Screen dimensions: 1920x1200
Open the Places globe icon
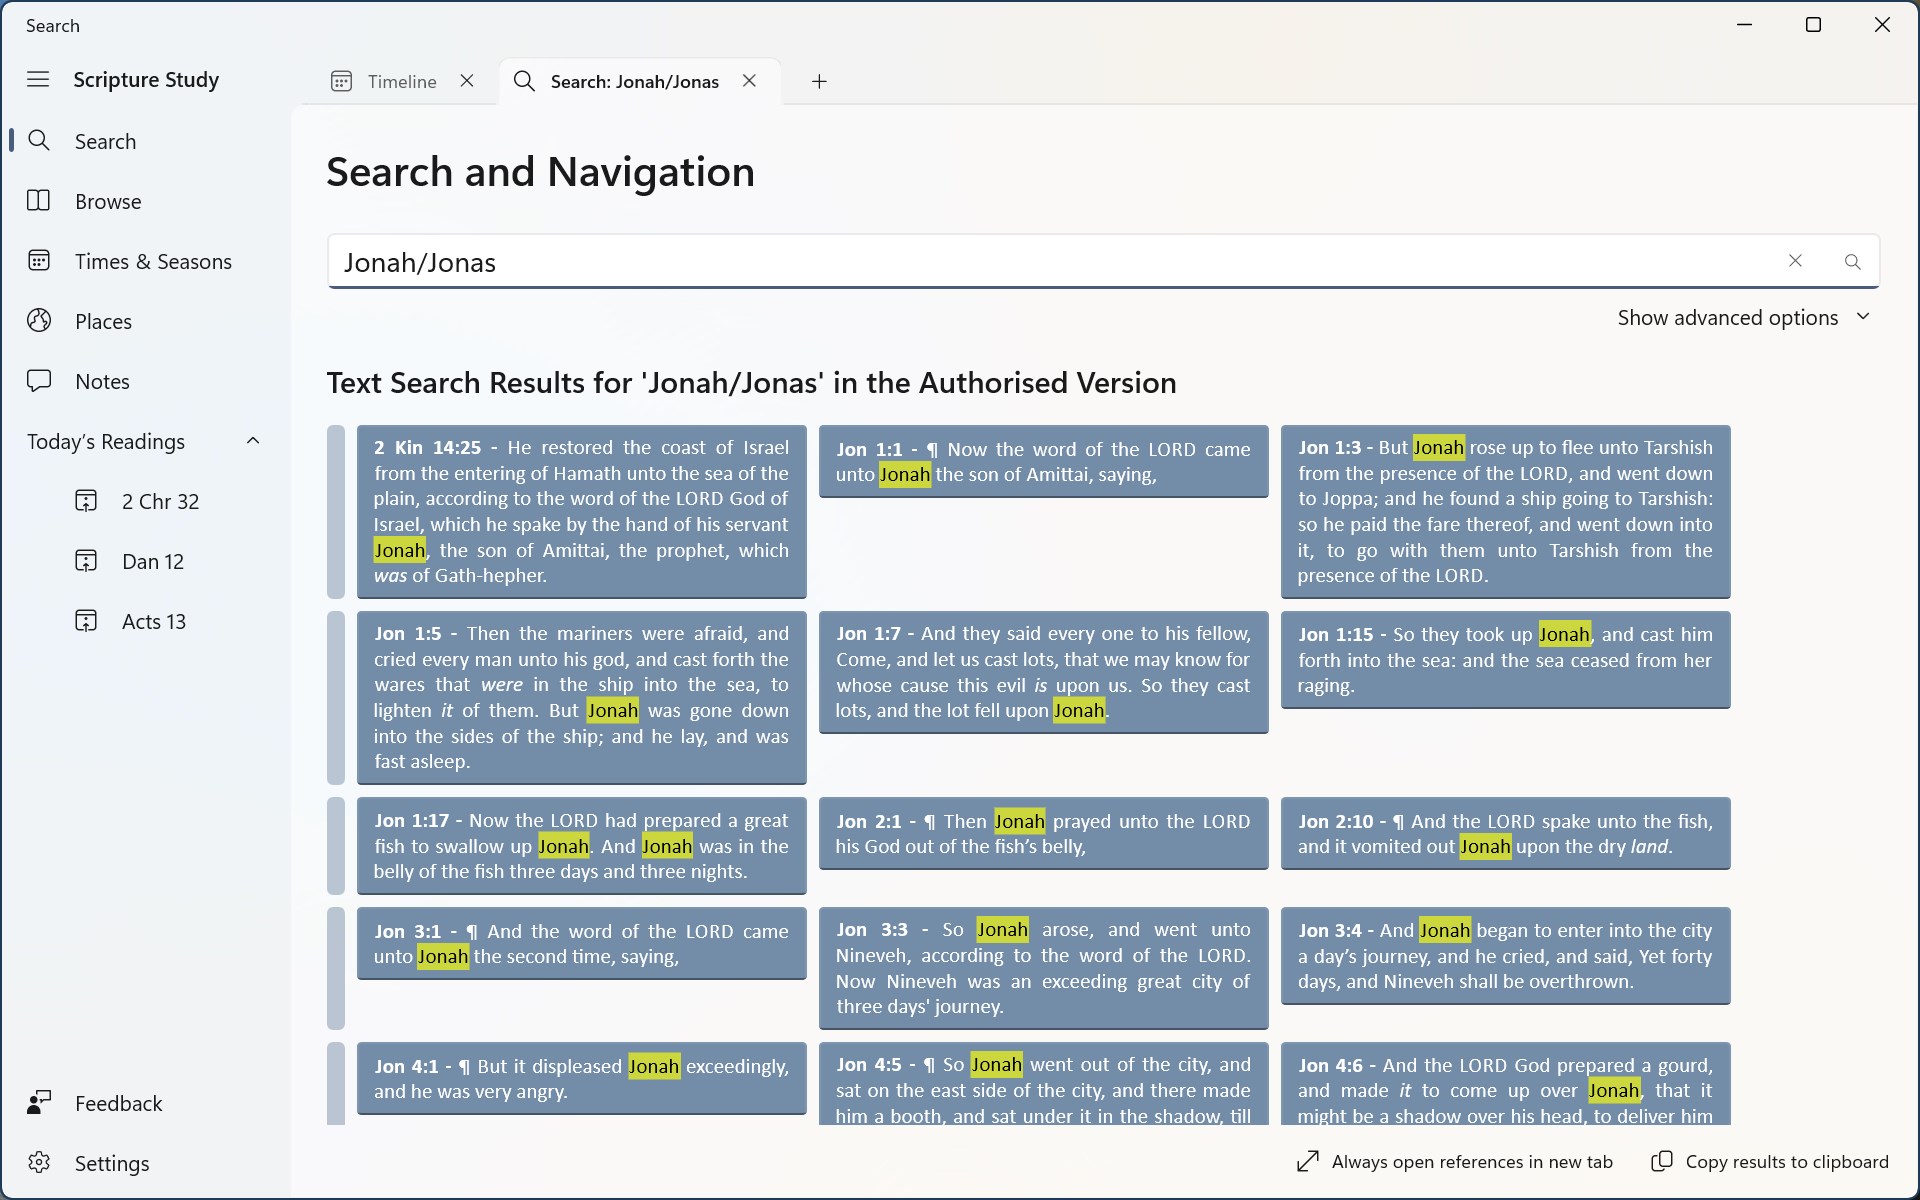[x=39, y=321]
